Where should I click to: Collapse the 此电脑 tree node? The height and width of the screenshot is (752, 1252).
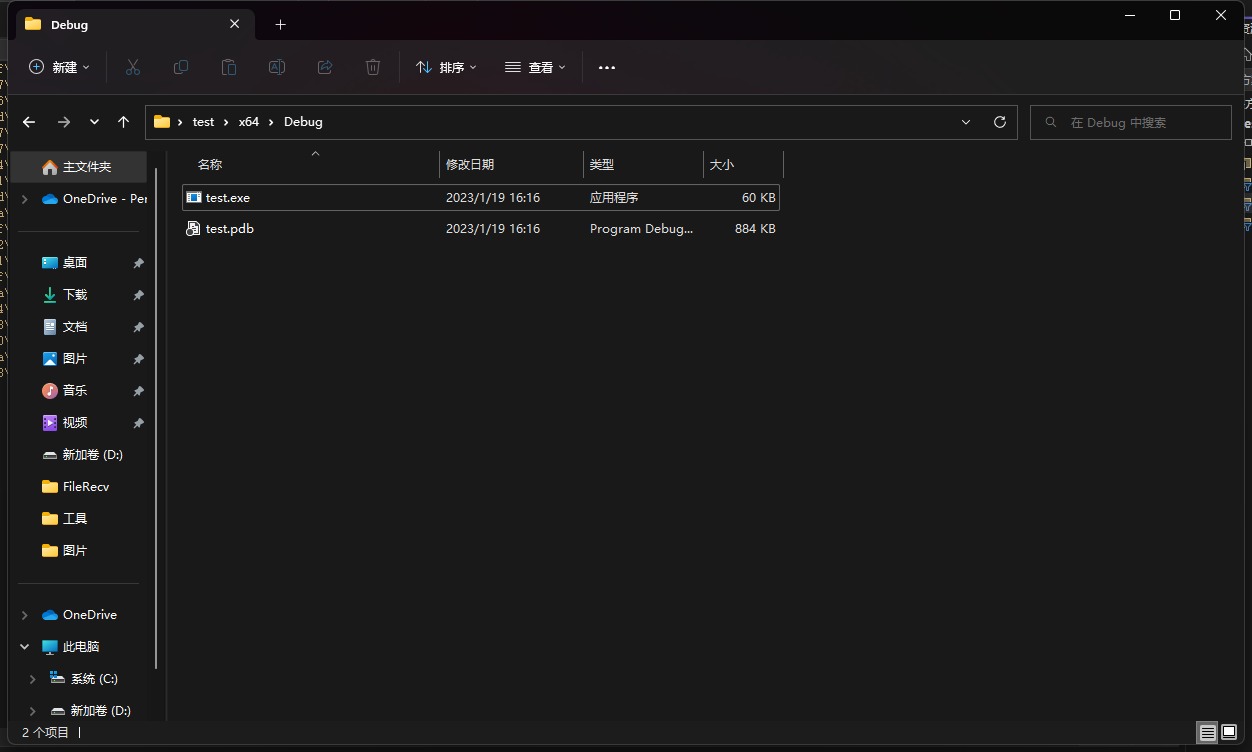coord(24,647)
